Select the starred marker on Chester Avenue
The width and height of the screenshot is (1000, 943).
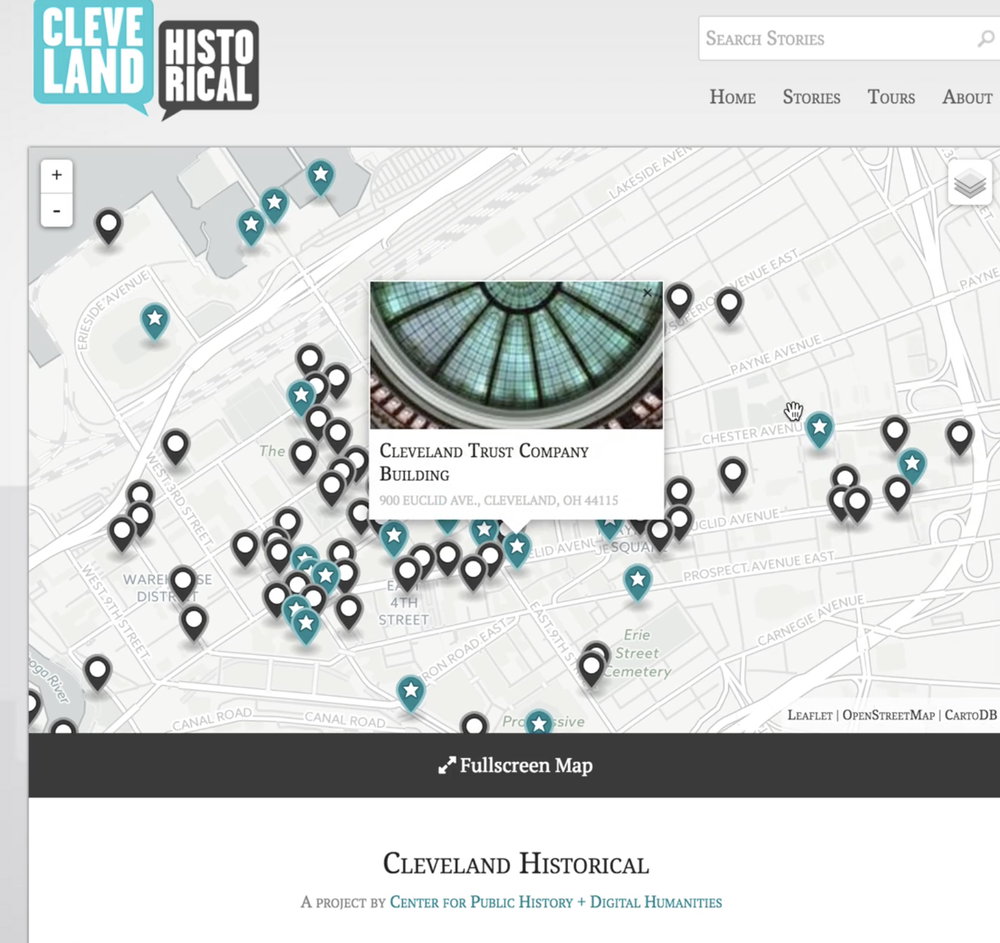pos(820,429)
